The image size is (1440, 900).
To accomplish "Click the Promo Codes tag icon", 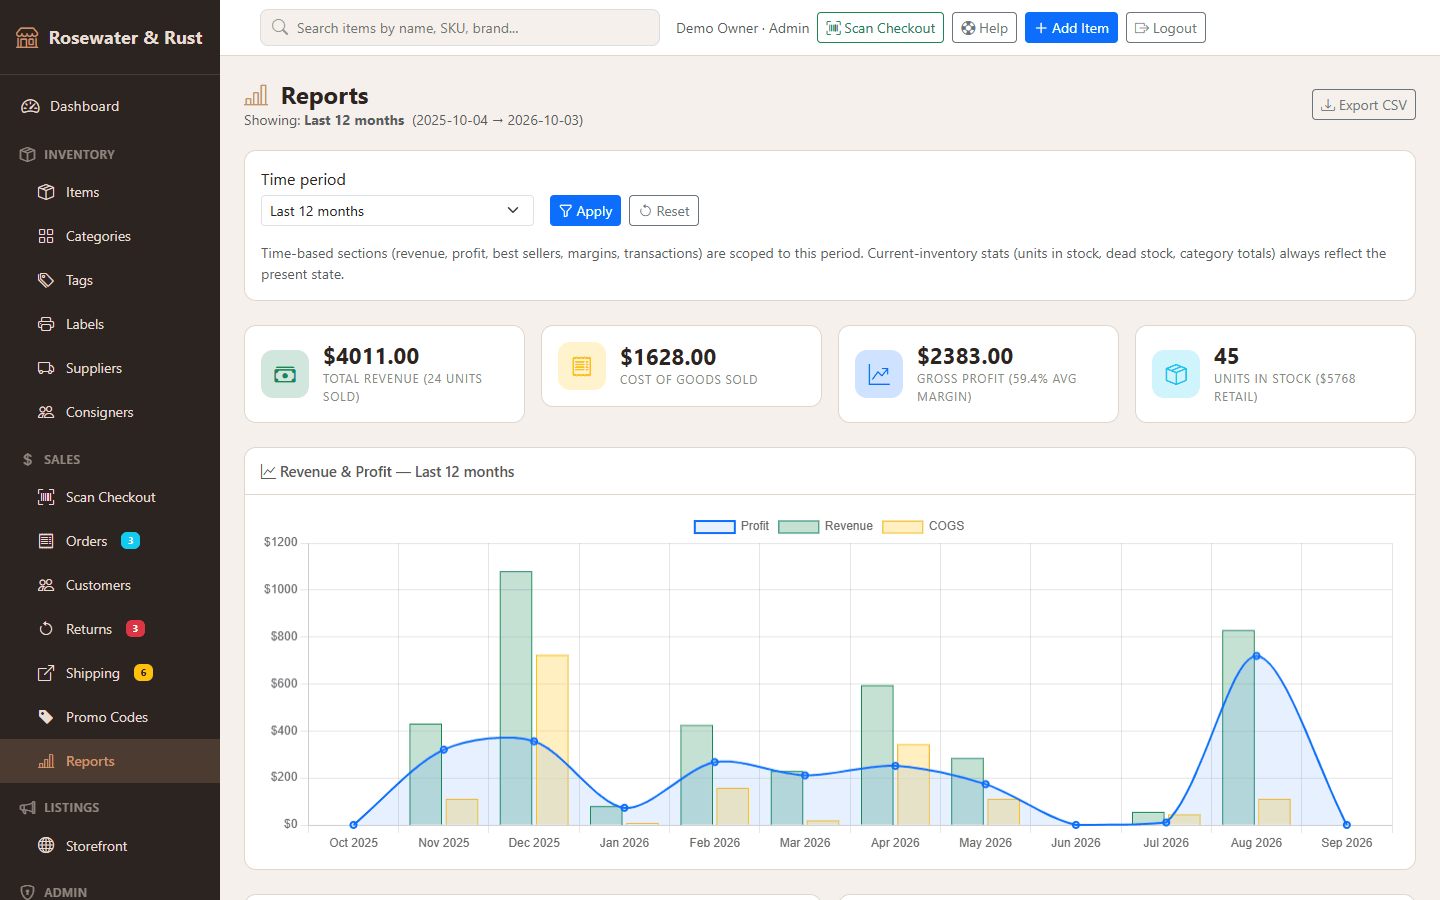I will pos(46,717).
